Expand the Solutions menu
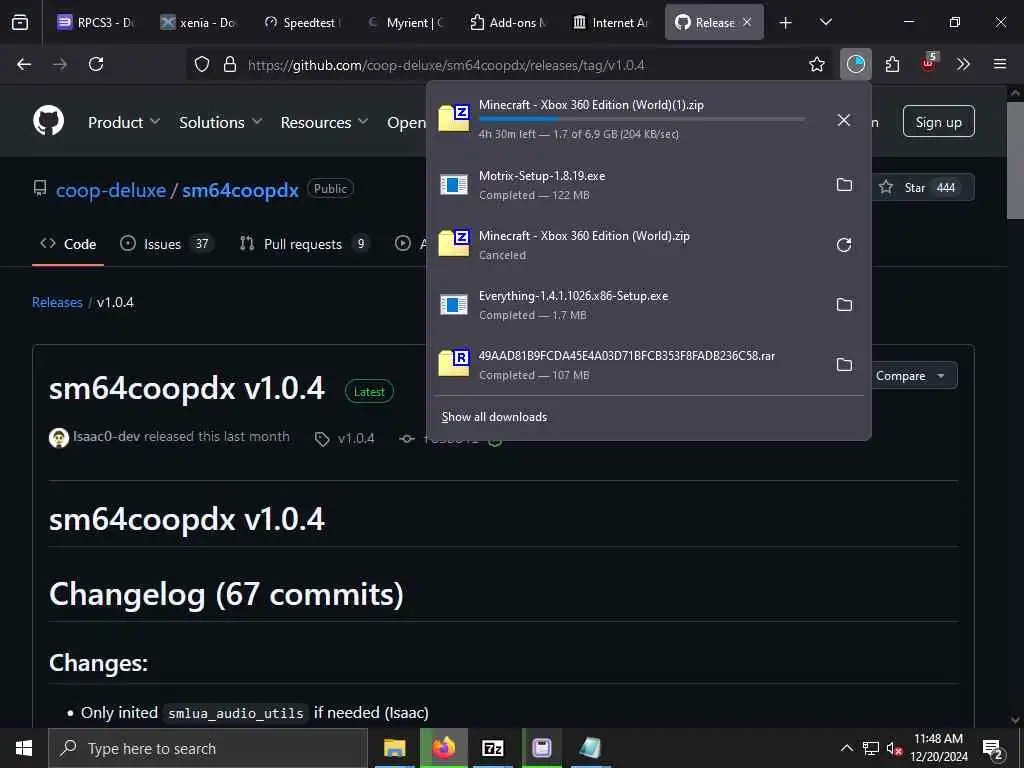This screenshot has height=768, width=1024. (x=220, y=122)
